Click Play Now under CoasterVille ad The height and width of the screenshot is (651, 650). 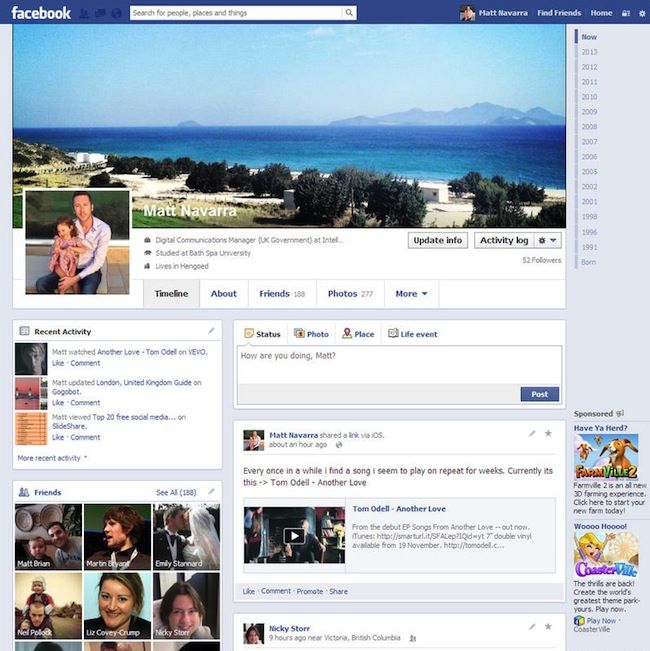601,620
